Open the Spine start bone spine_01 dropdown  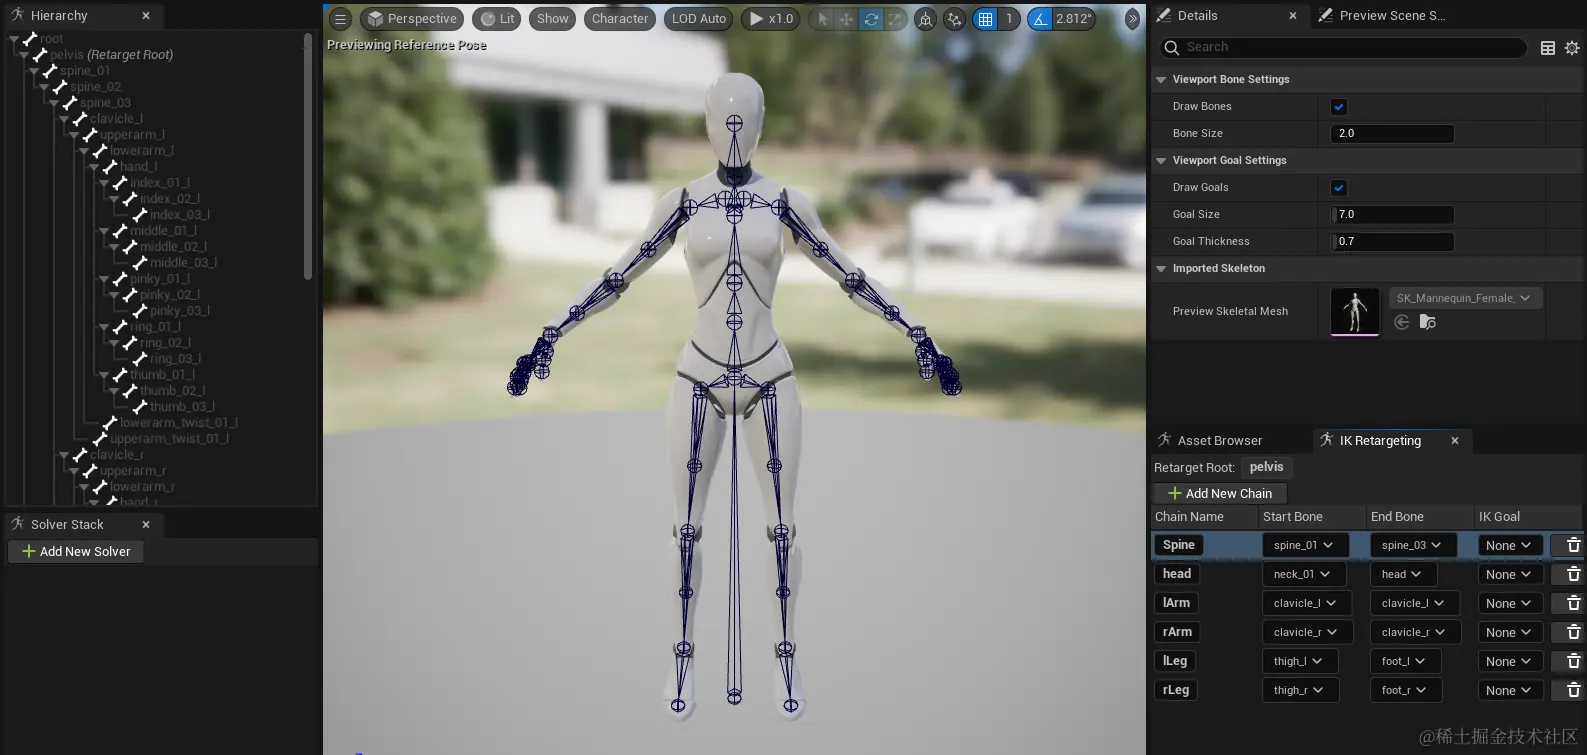click(1305, 545)
